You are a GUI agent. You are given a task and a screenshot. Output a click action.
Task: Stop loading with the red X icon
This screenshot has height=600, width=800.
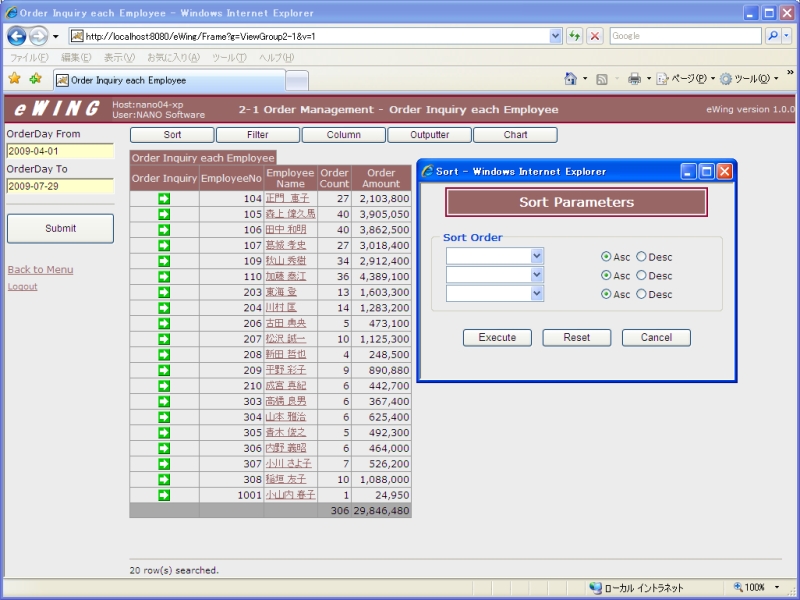point(594,36)
